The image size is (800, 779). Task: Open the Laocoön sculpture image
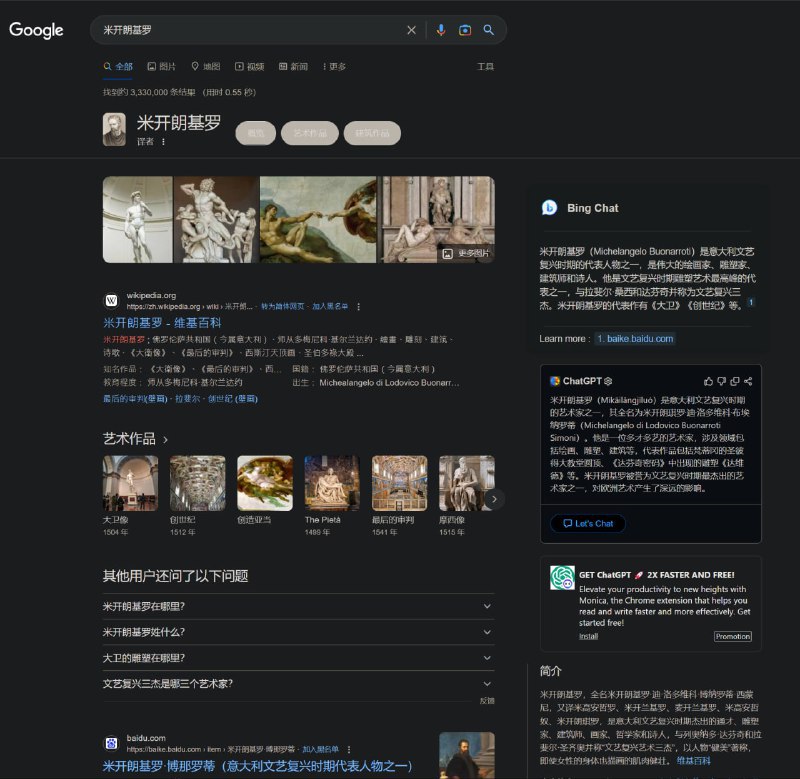tap(216, 219)
